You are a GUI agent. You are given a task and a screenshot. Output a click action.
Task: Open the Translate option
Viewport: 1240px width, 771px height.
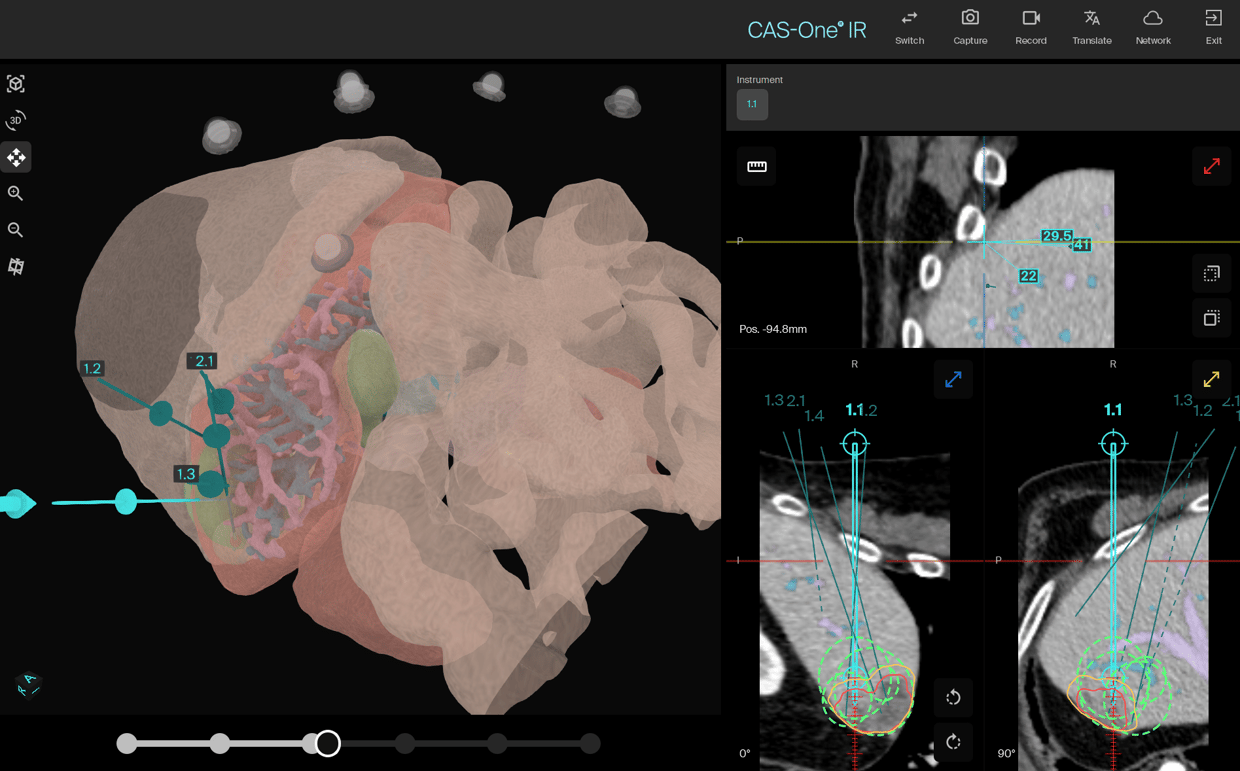(1091, 27)
